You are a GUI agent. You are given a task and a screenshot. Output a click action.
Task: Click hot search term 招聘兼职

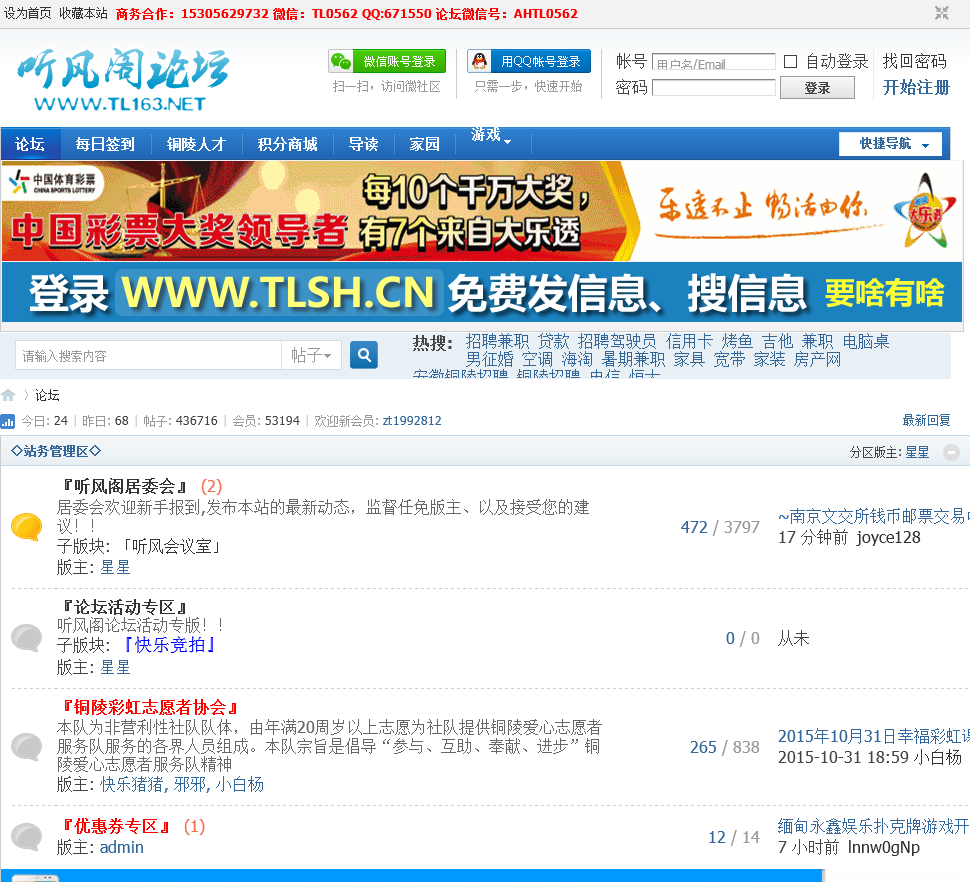(x=497, y=341)
